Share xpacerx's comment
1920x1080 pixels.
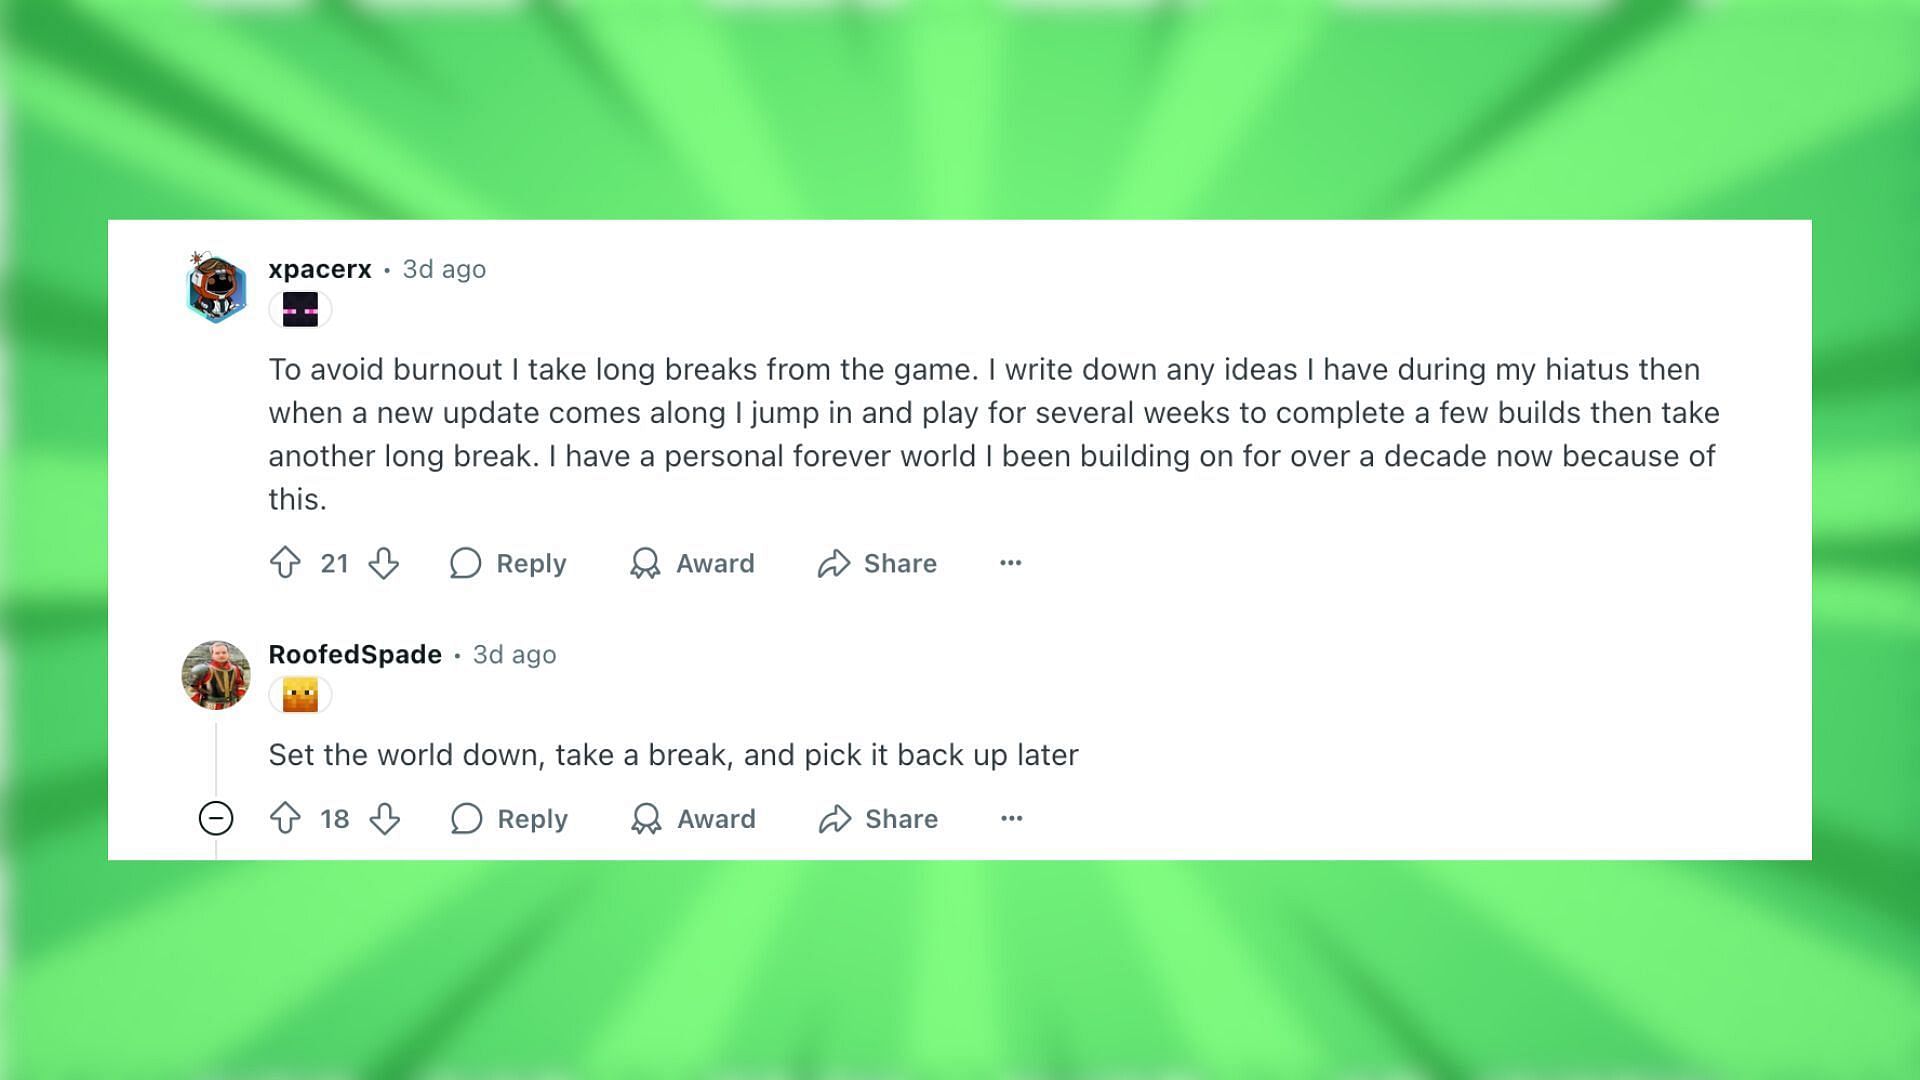877,563
